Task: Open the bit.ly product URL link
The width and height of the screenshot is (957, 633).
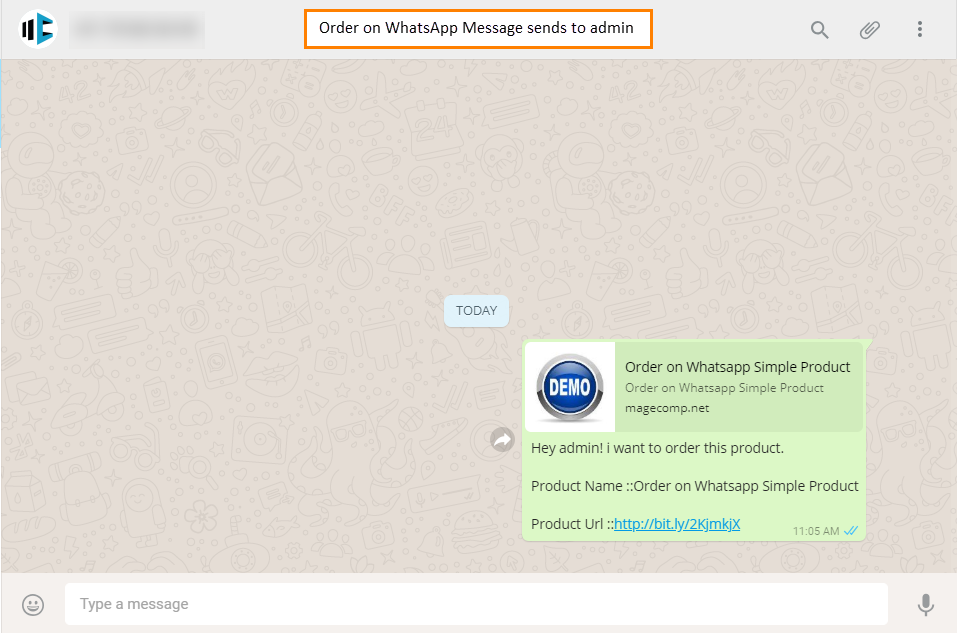Action: [x=677, y=524]
